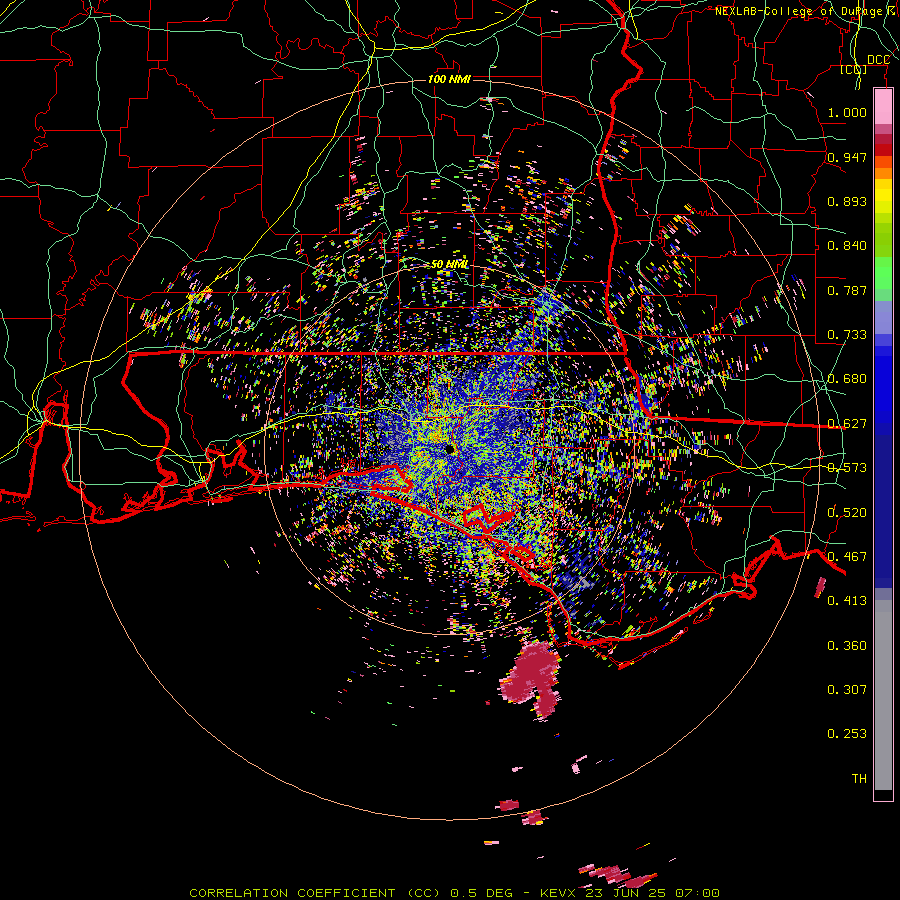The width and height of the screenshot is (900, 900).
Task: Click the 100 NMI range ring label
Action: (x=449, y=79)
